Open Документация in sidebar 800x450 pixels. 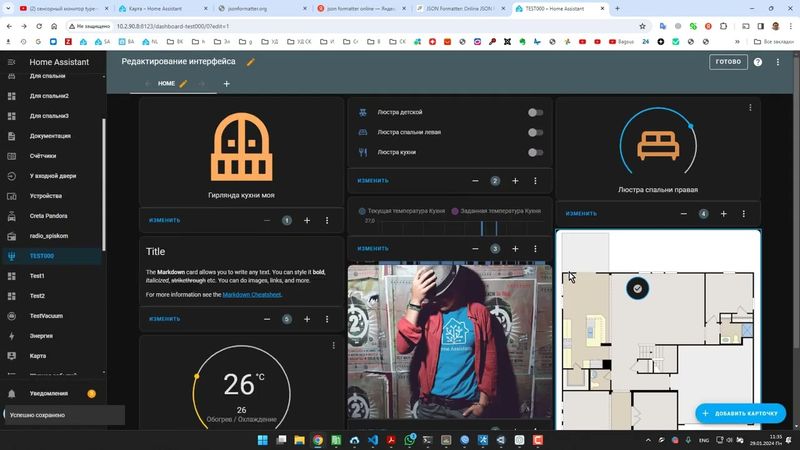click(50, 136)
